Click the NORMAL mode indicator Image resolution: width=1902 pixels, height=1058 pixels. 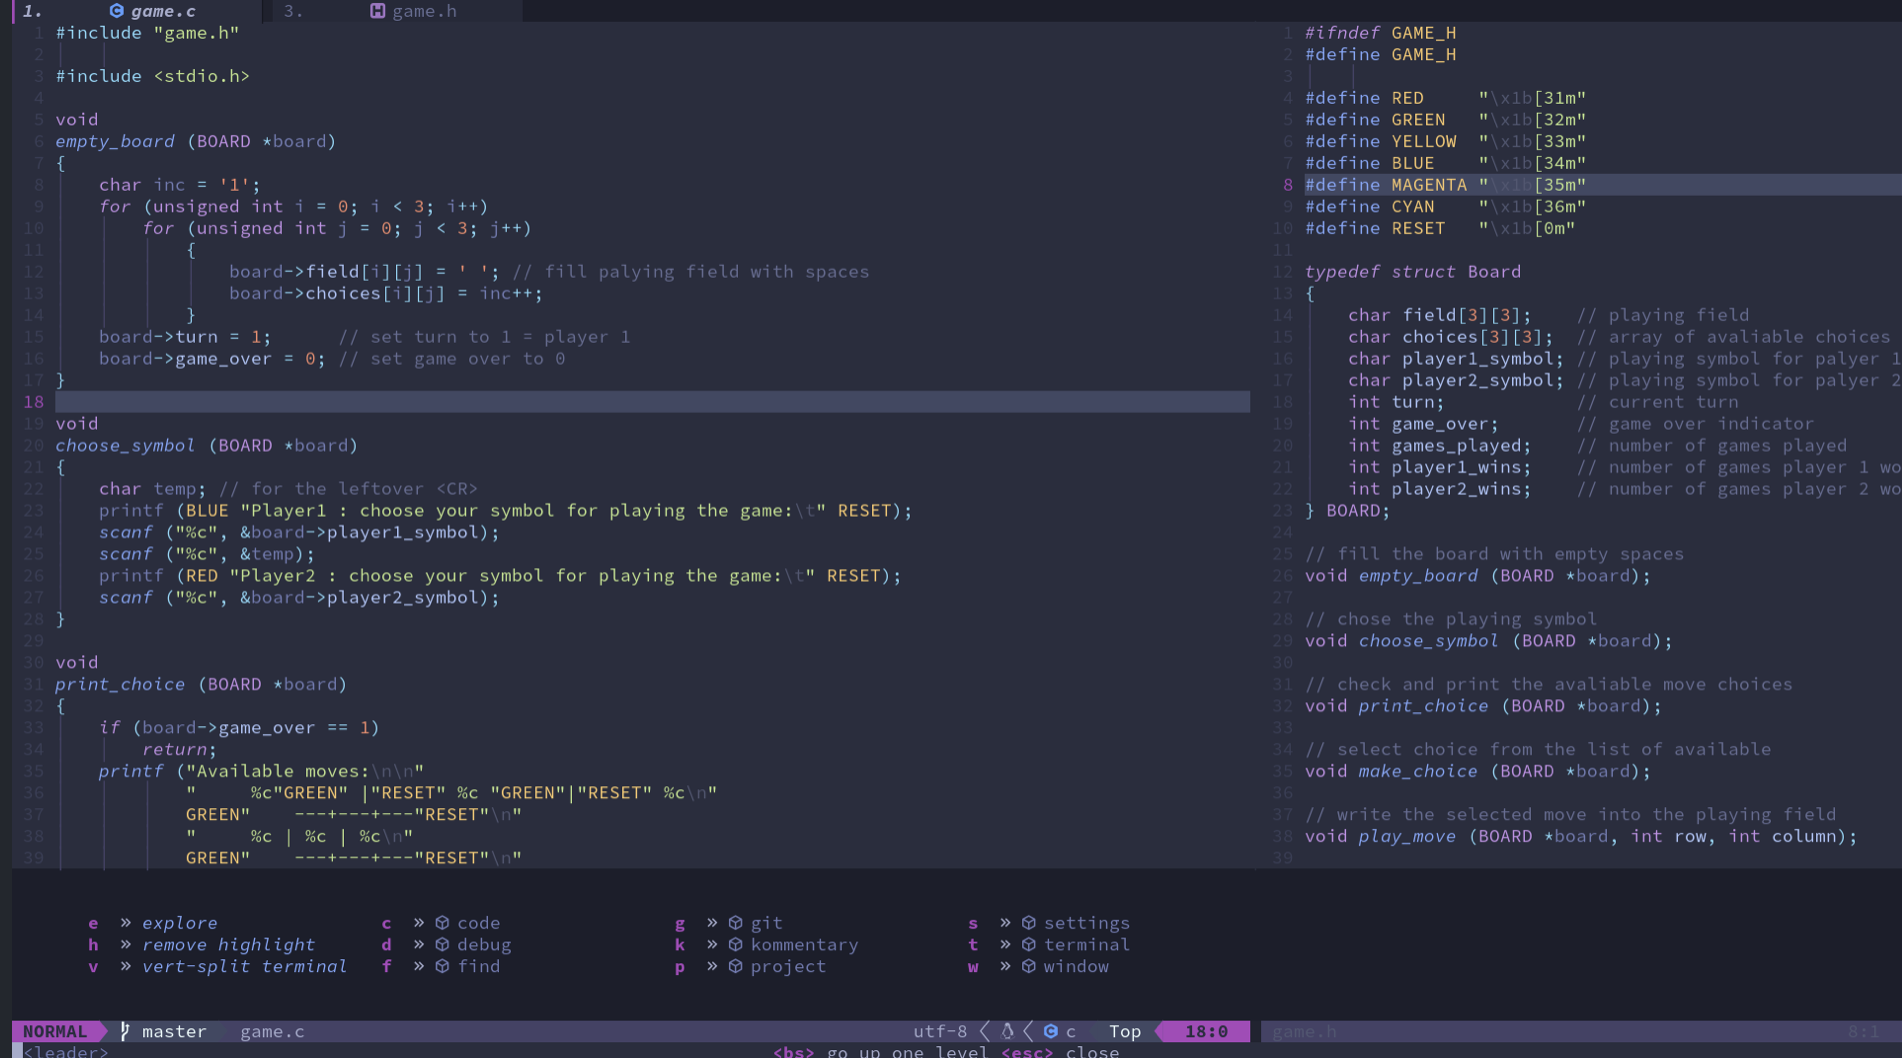[x=55, y=1031]
